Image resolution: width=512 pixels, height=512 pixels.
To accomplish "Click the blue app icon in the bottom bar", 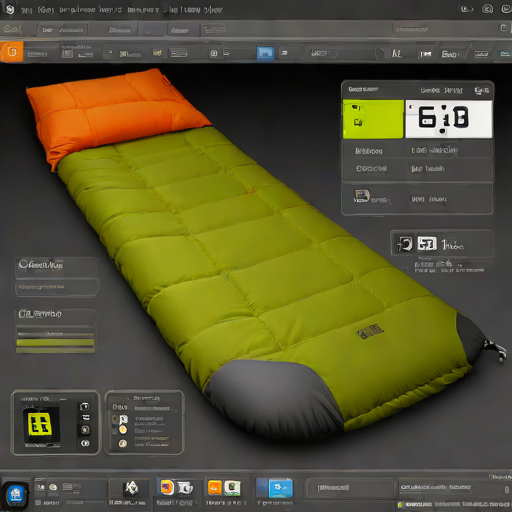I will pos(16,495).
